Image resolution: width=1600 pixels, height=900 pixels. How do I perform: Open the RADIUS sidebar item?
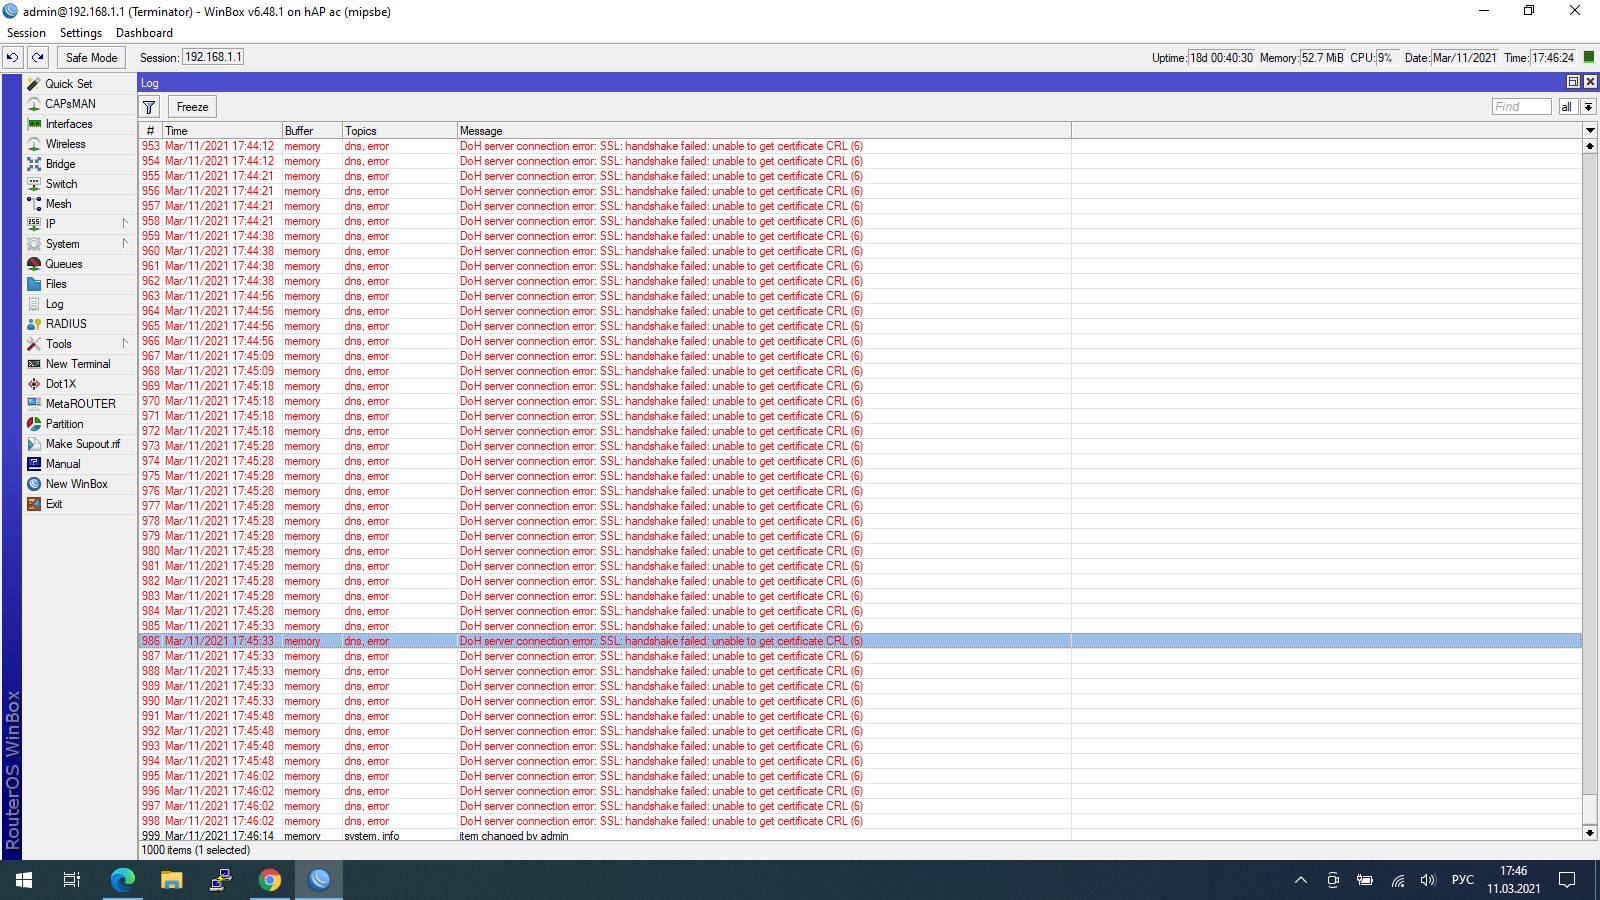[66, 324]
